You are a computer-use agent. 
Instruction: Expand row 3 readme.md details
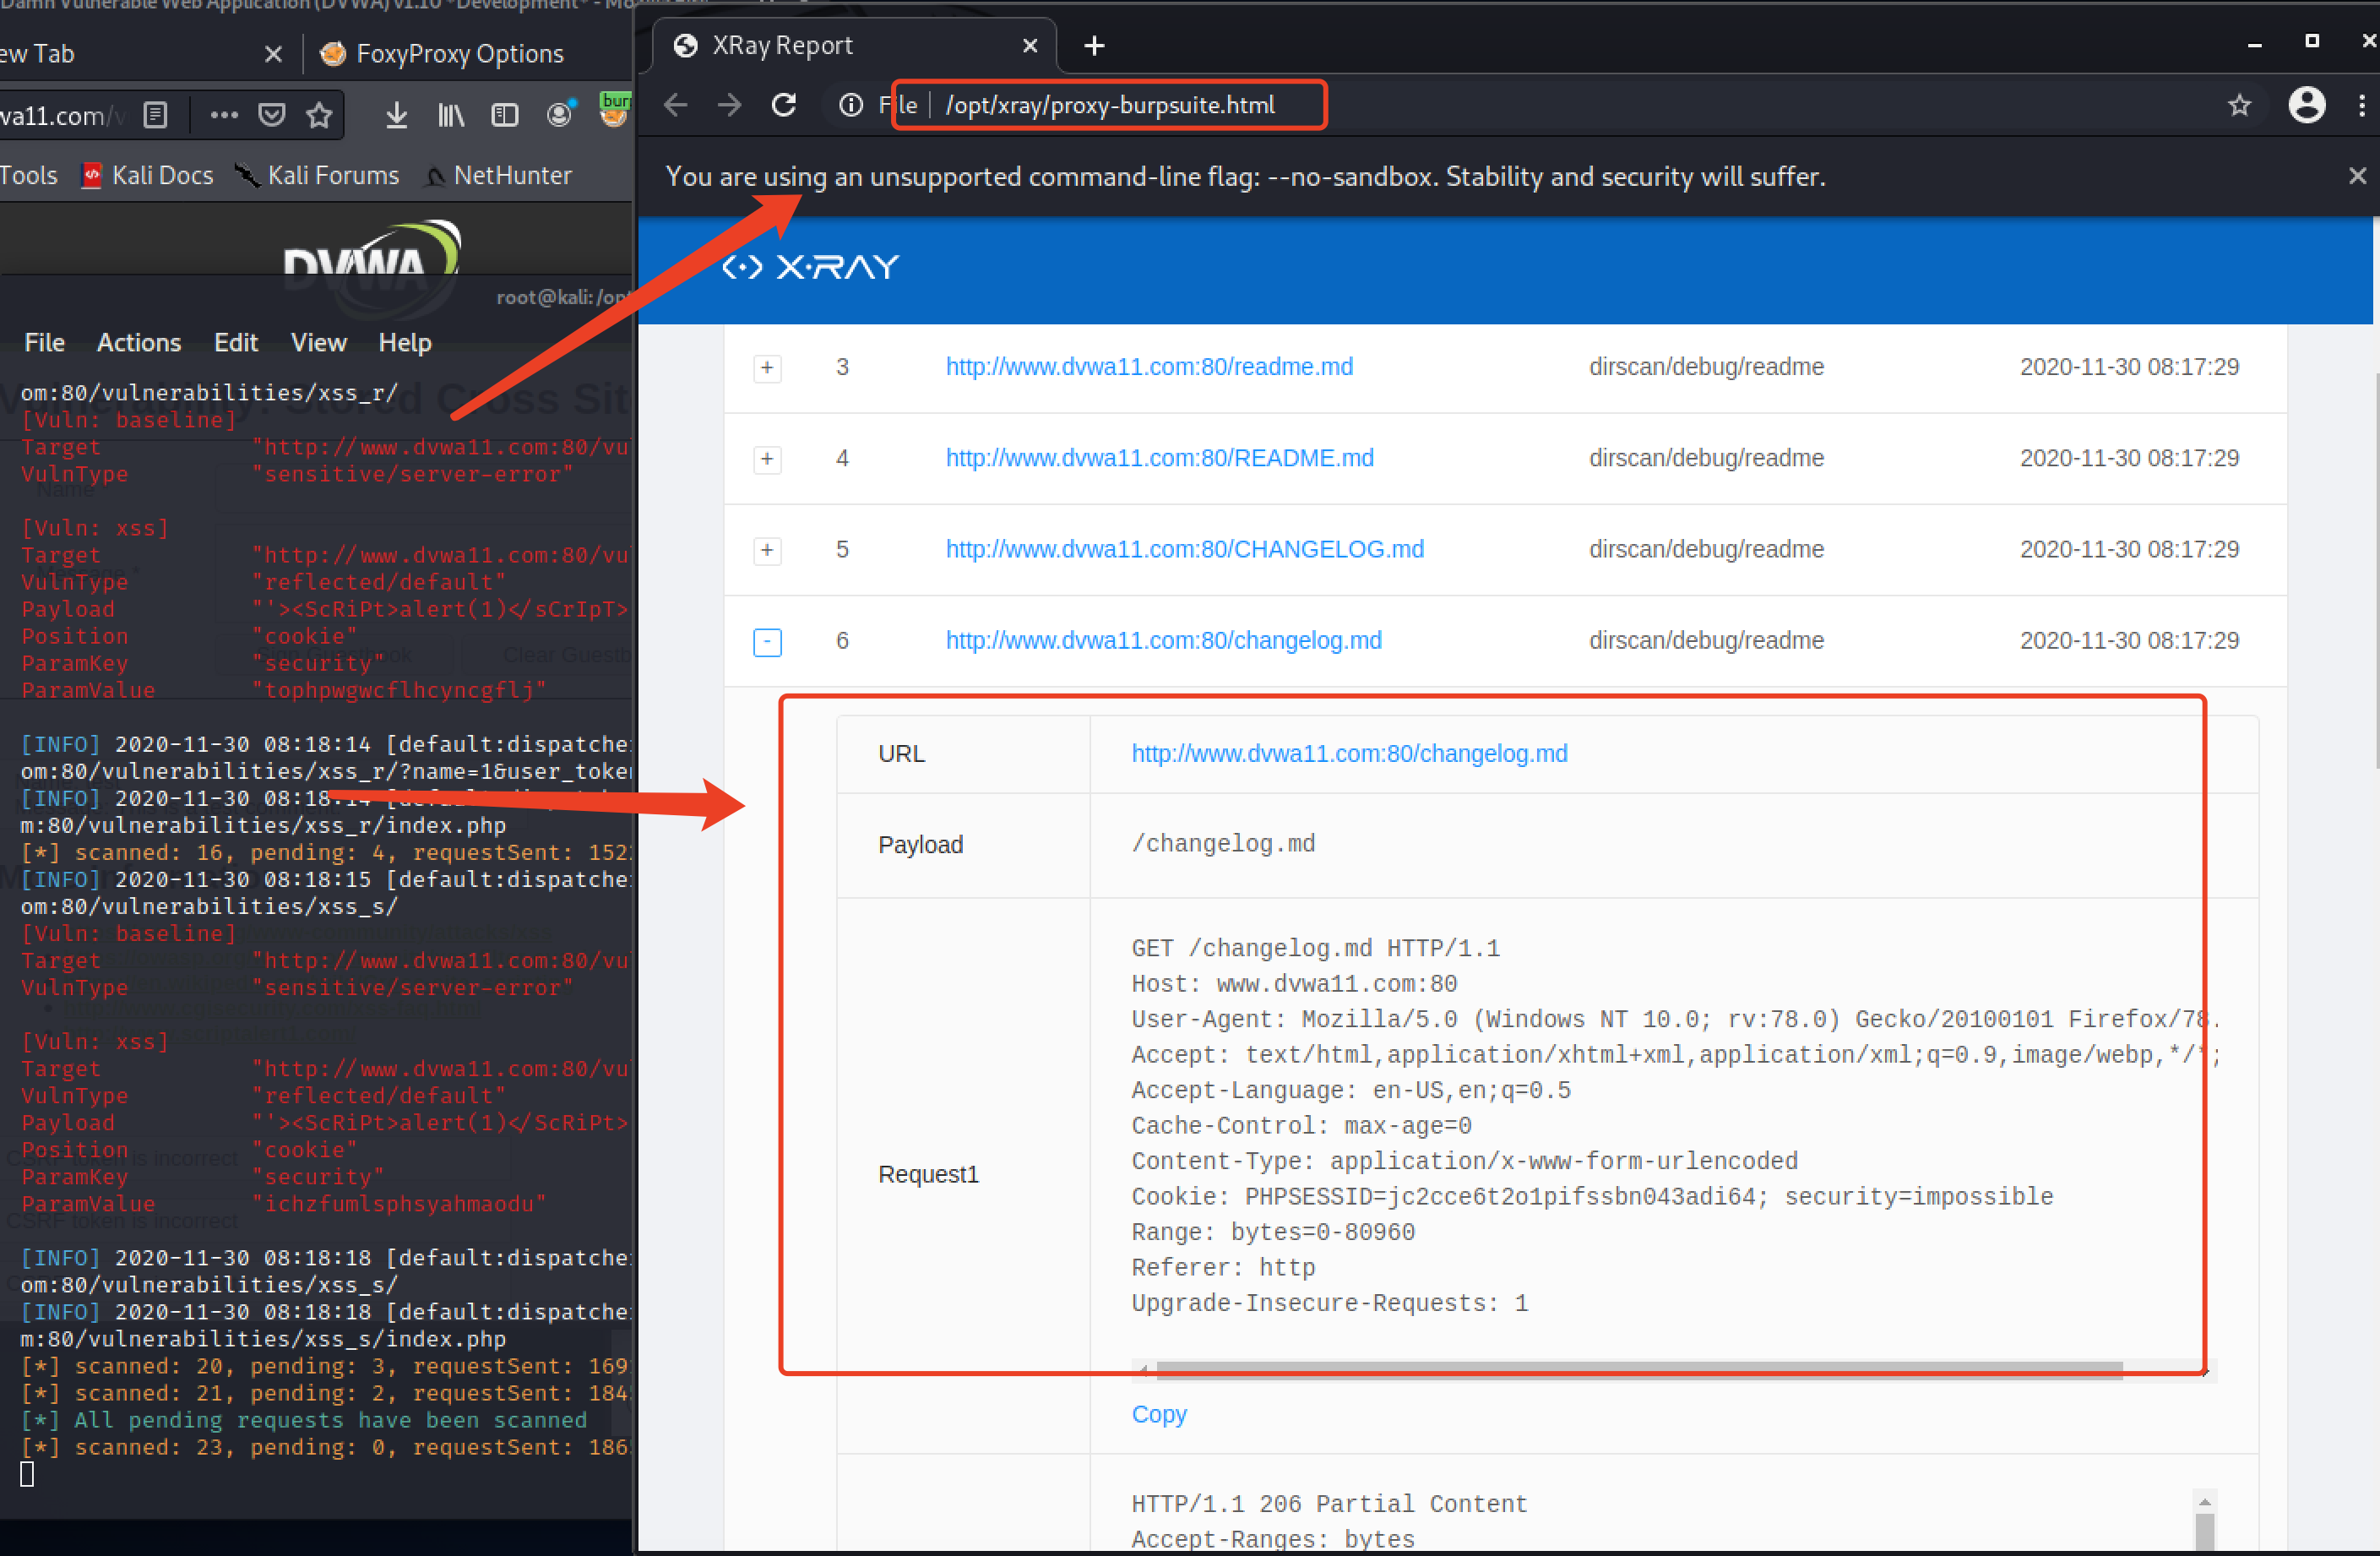click(x=767, y=368)
